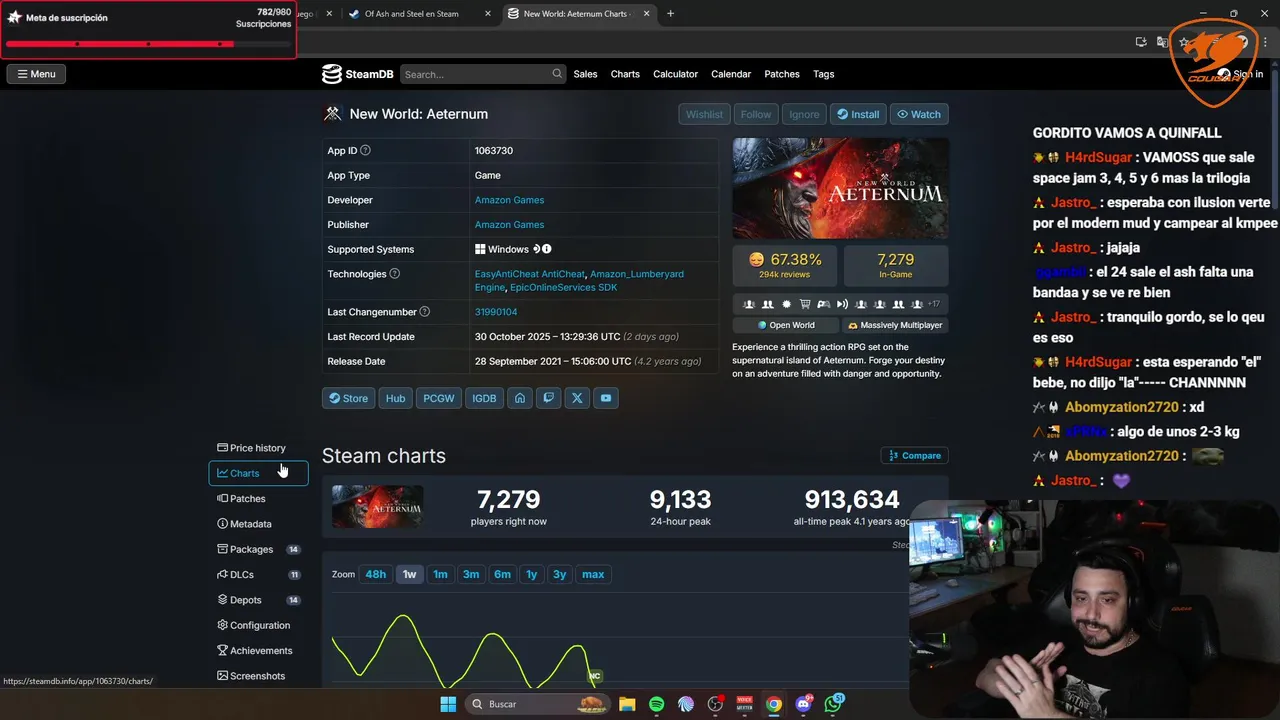Toggle the Ignore button
Screen dimensions: 1280x720
804,114
